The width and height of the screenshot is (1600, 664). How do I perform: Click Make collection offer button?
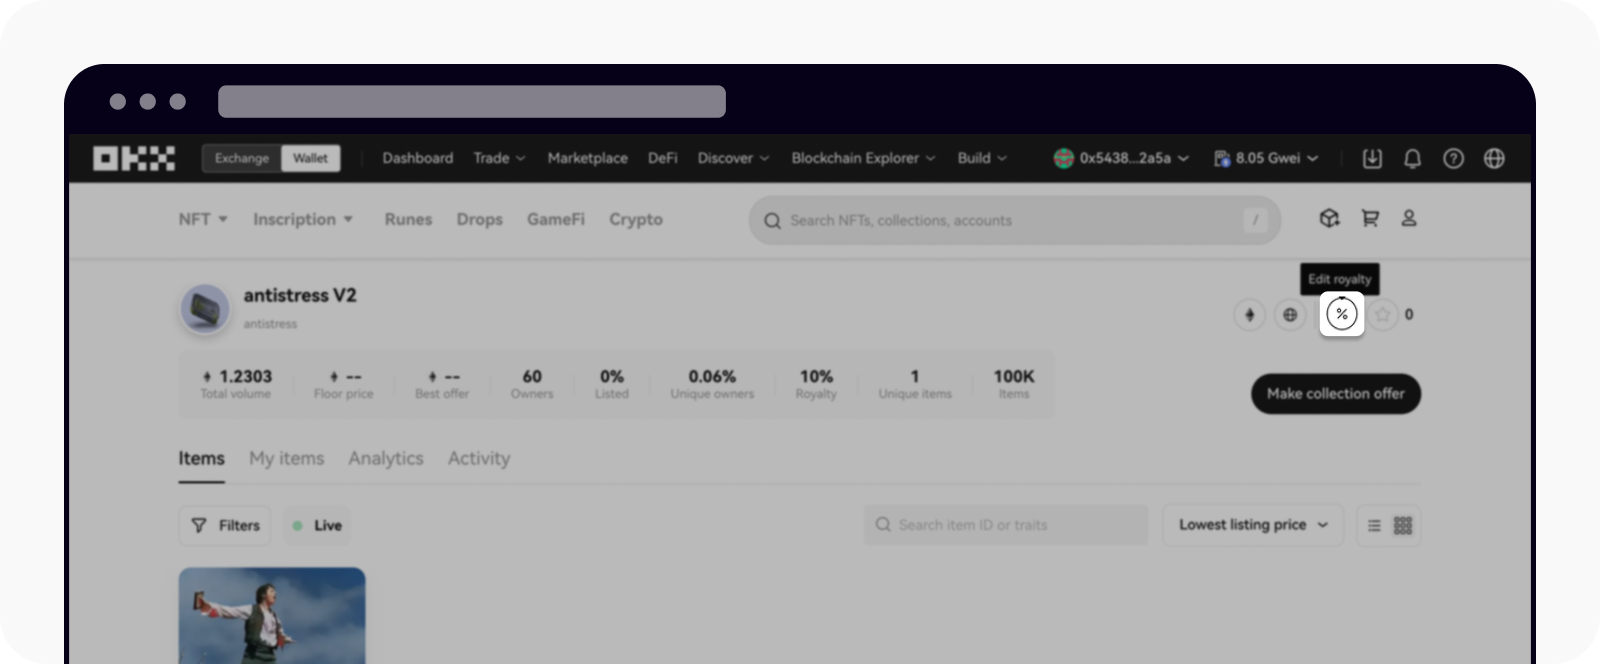[x=1336, y=394]
